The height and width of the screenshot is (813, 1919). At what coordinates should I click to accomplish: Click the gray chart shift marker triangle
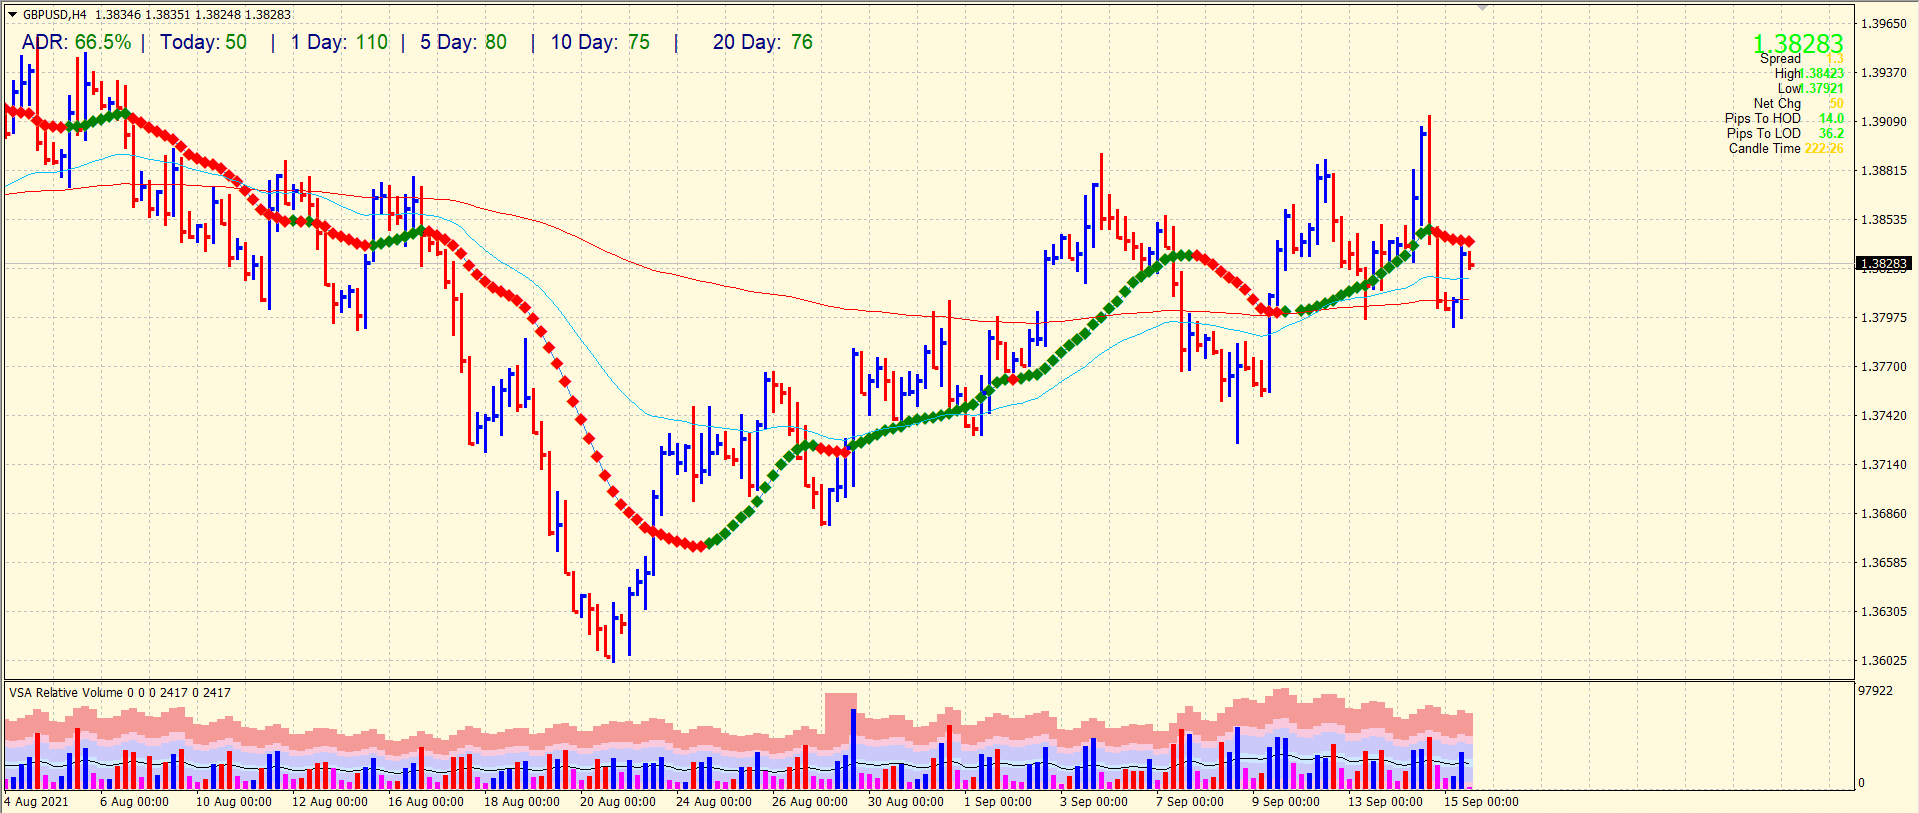coord(1483,7)
